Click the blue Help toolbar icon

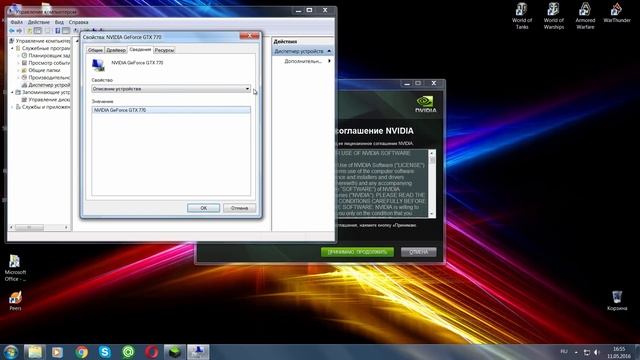tap(58, 31)
